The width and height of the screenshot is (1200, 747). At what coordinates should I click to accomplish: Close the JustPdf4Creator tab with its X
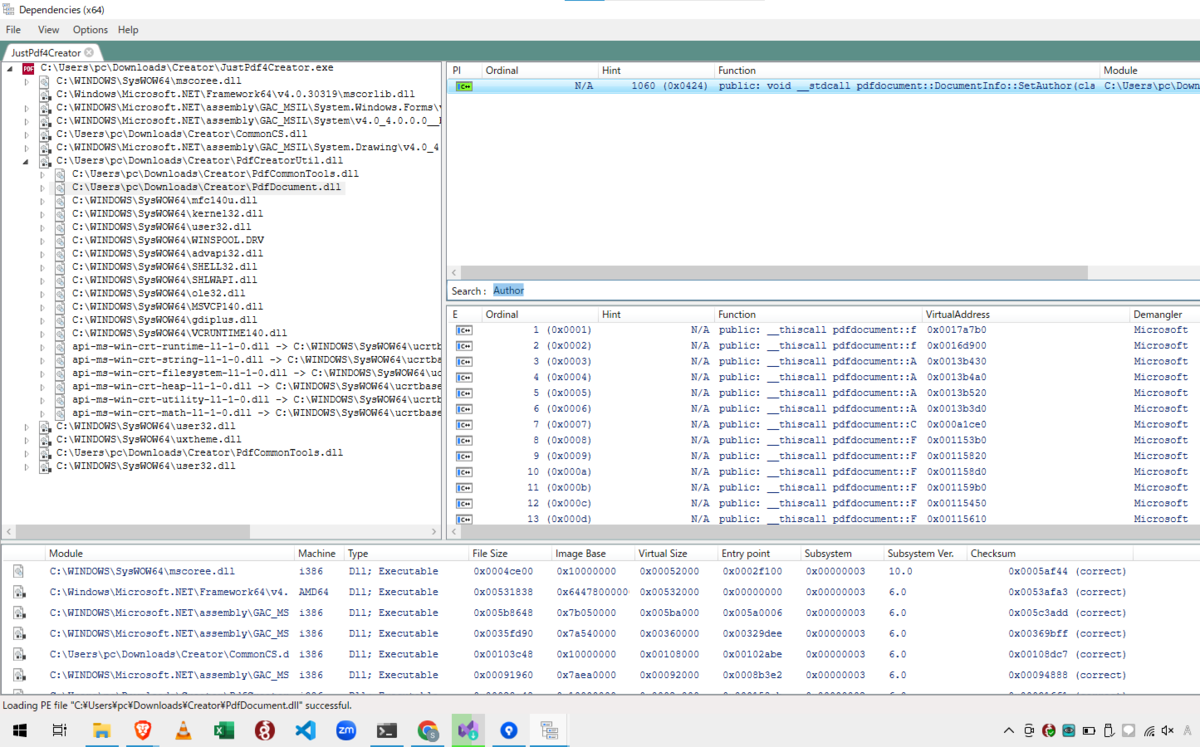coord(89,52)
